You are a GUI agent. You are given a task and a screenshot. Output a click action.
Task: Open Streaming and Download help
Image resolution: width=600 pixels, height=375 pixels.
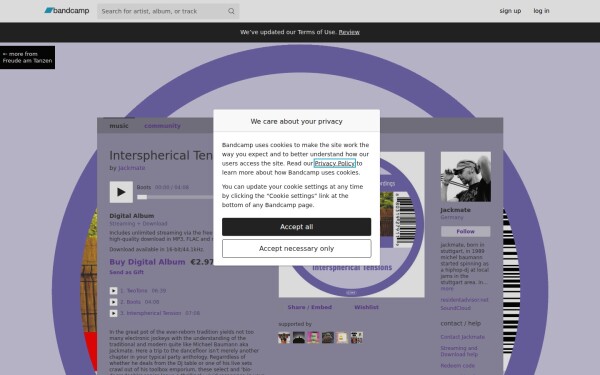pos(459,351)
